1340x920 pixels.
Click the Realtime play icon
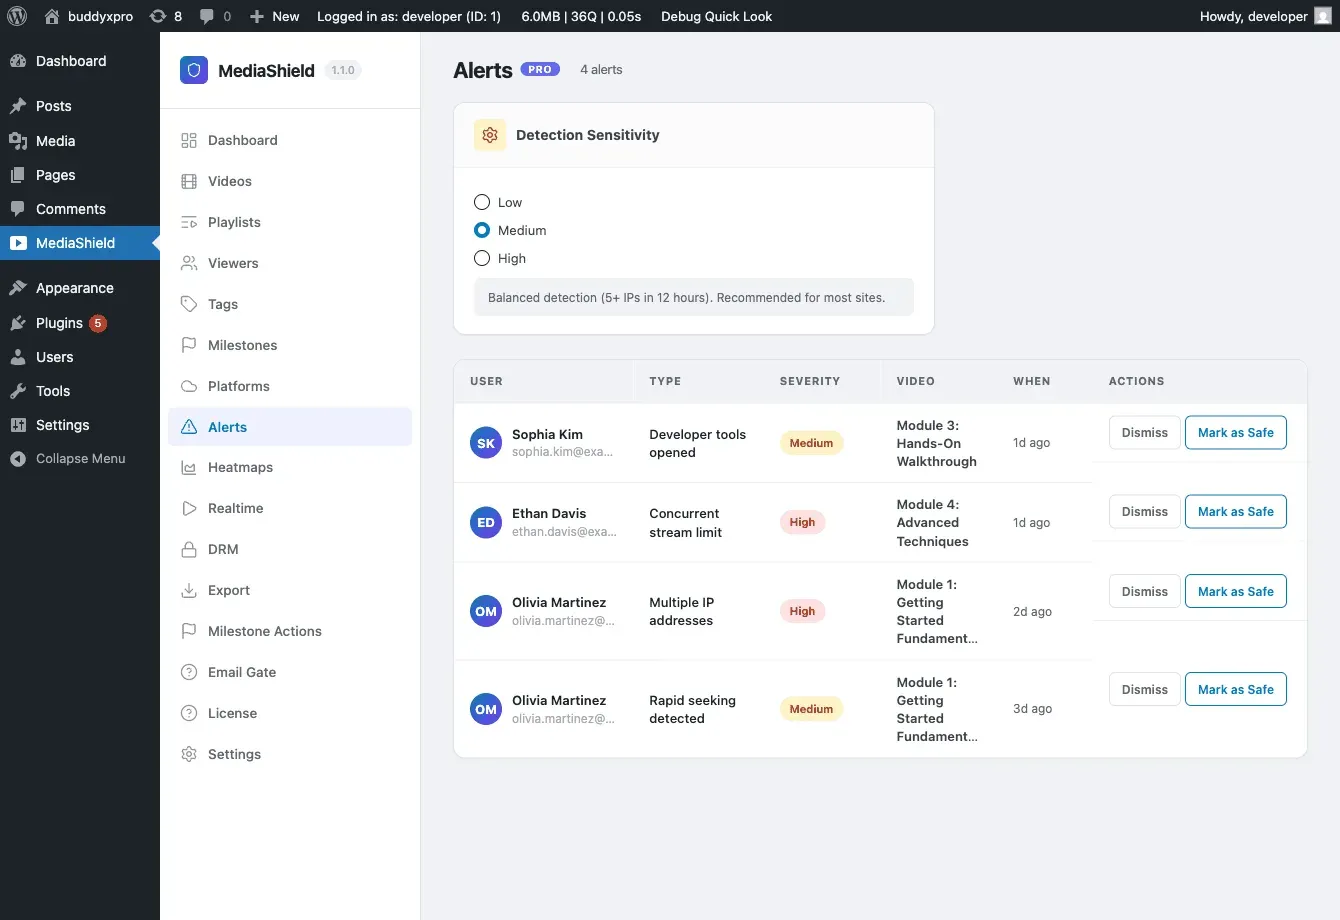189,508
